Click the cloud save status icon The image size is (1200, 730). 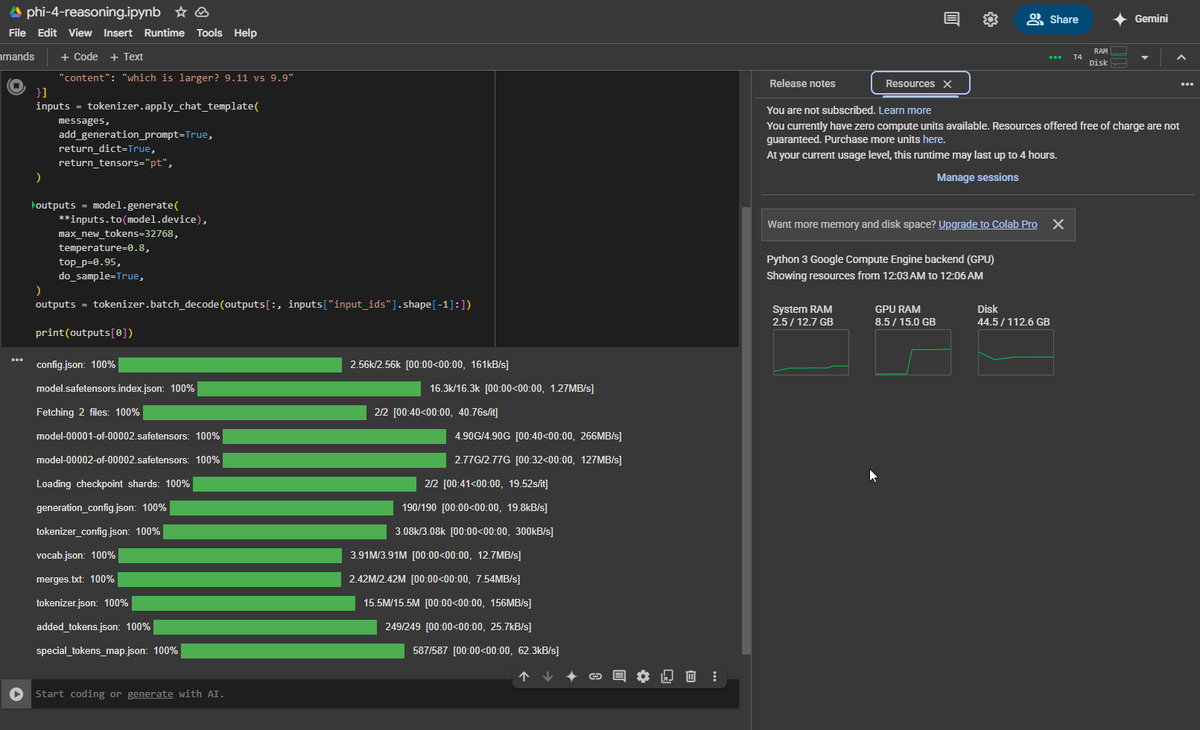pos(201,12)
